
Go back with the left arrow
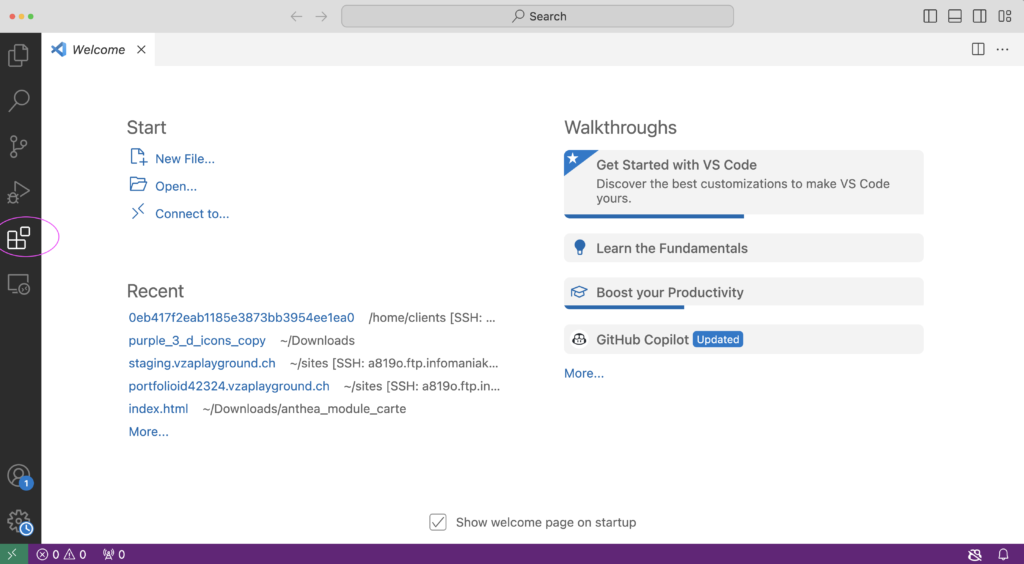tap(296, 16)
